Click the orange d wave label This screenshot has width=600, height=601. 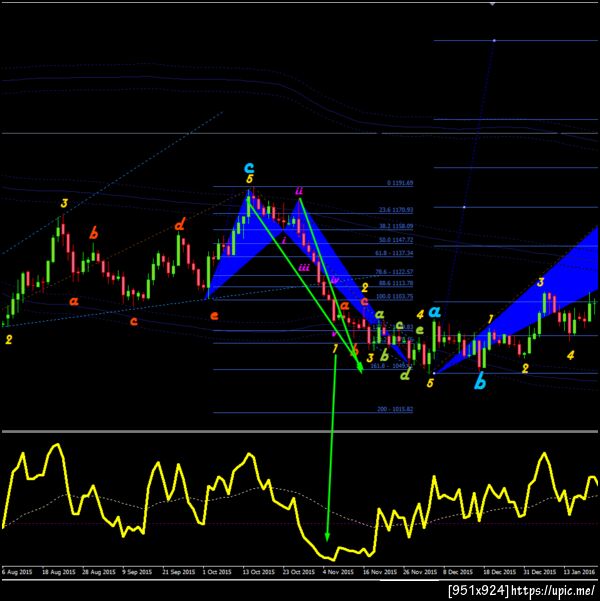(x=179, y=225)
